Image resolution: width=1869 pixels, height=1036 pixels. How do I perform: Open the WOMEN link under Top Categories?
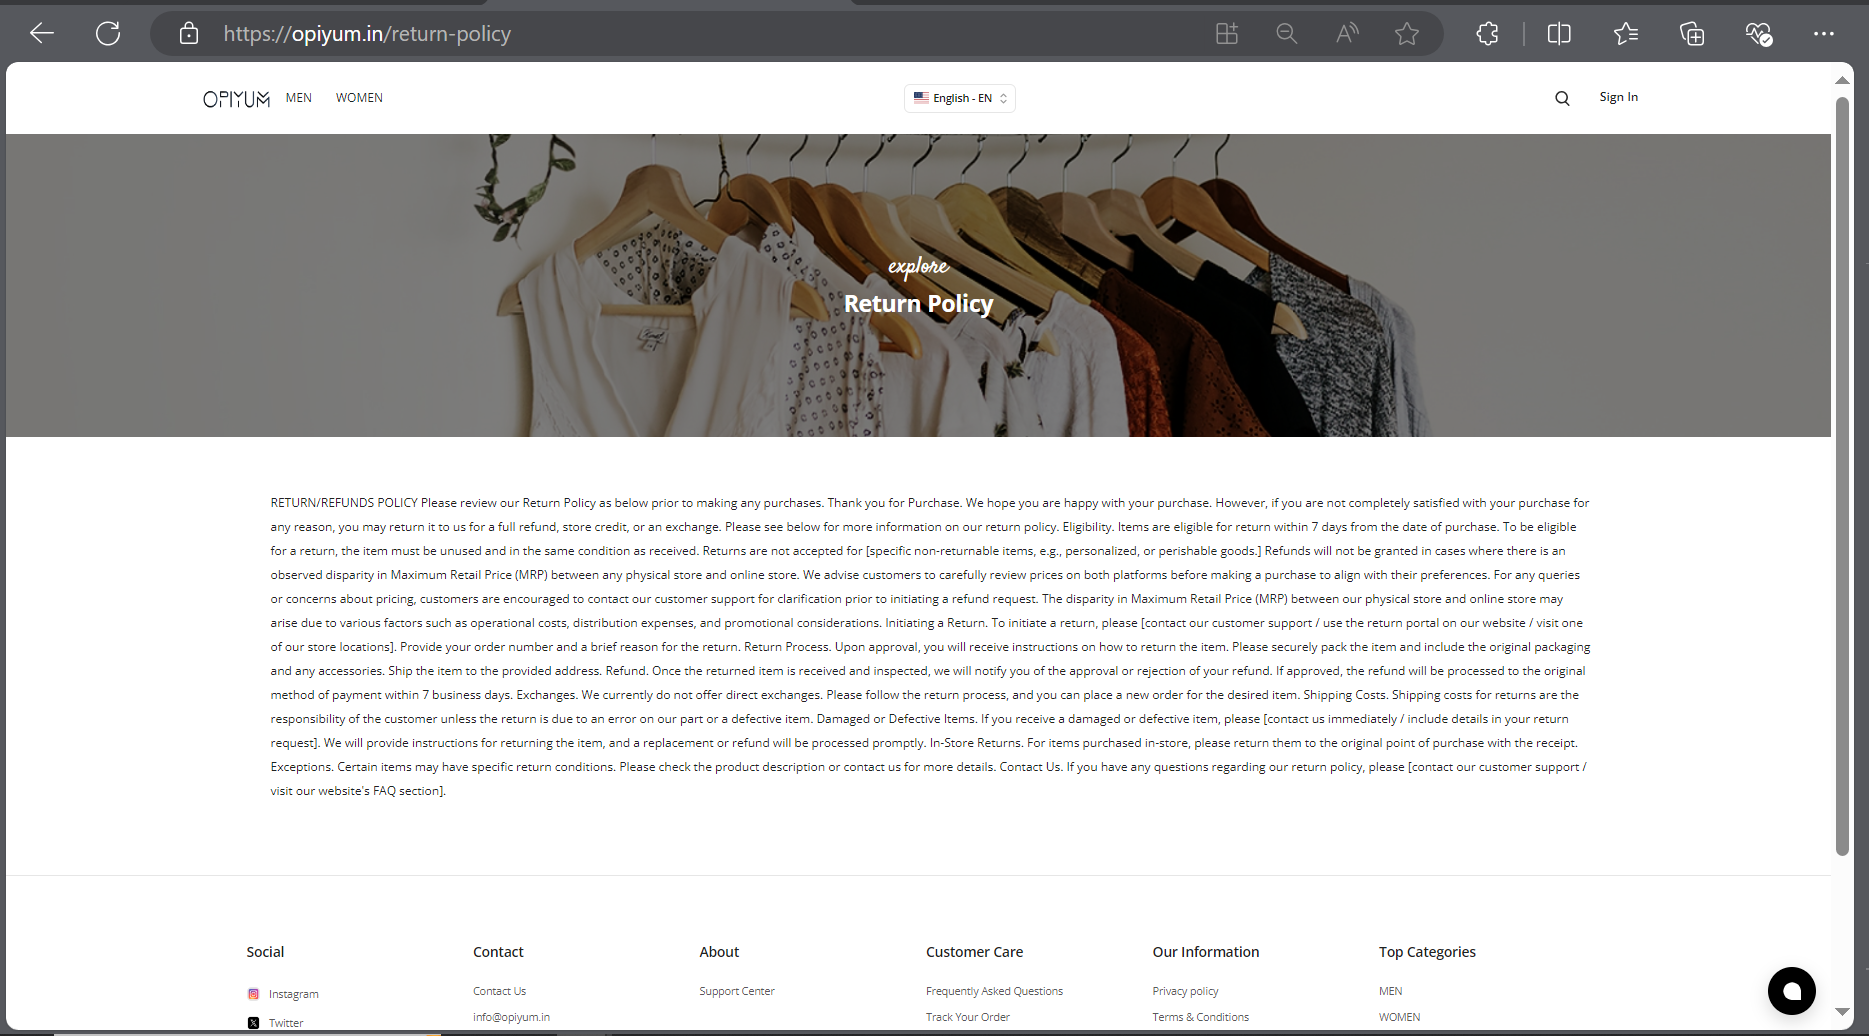(1399, 1017)
